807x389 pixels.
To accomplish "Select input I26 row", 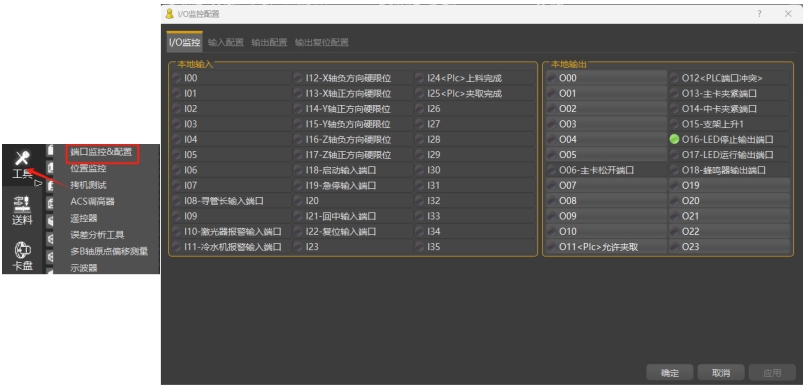I will pyautogui.click(x=475, y=109).
